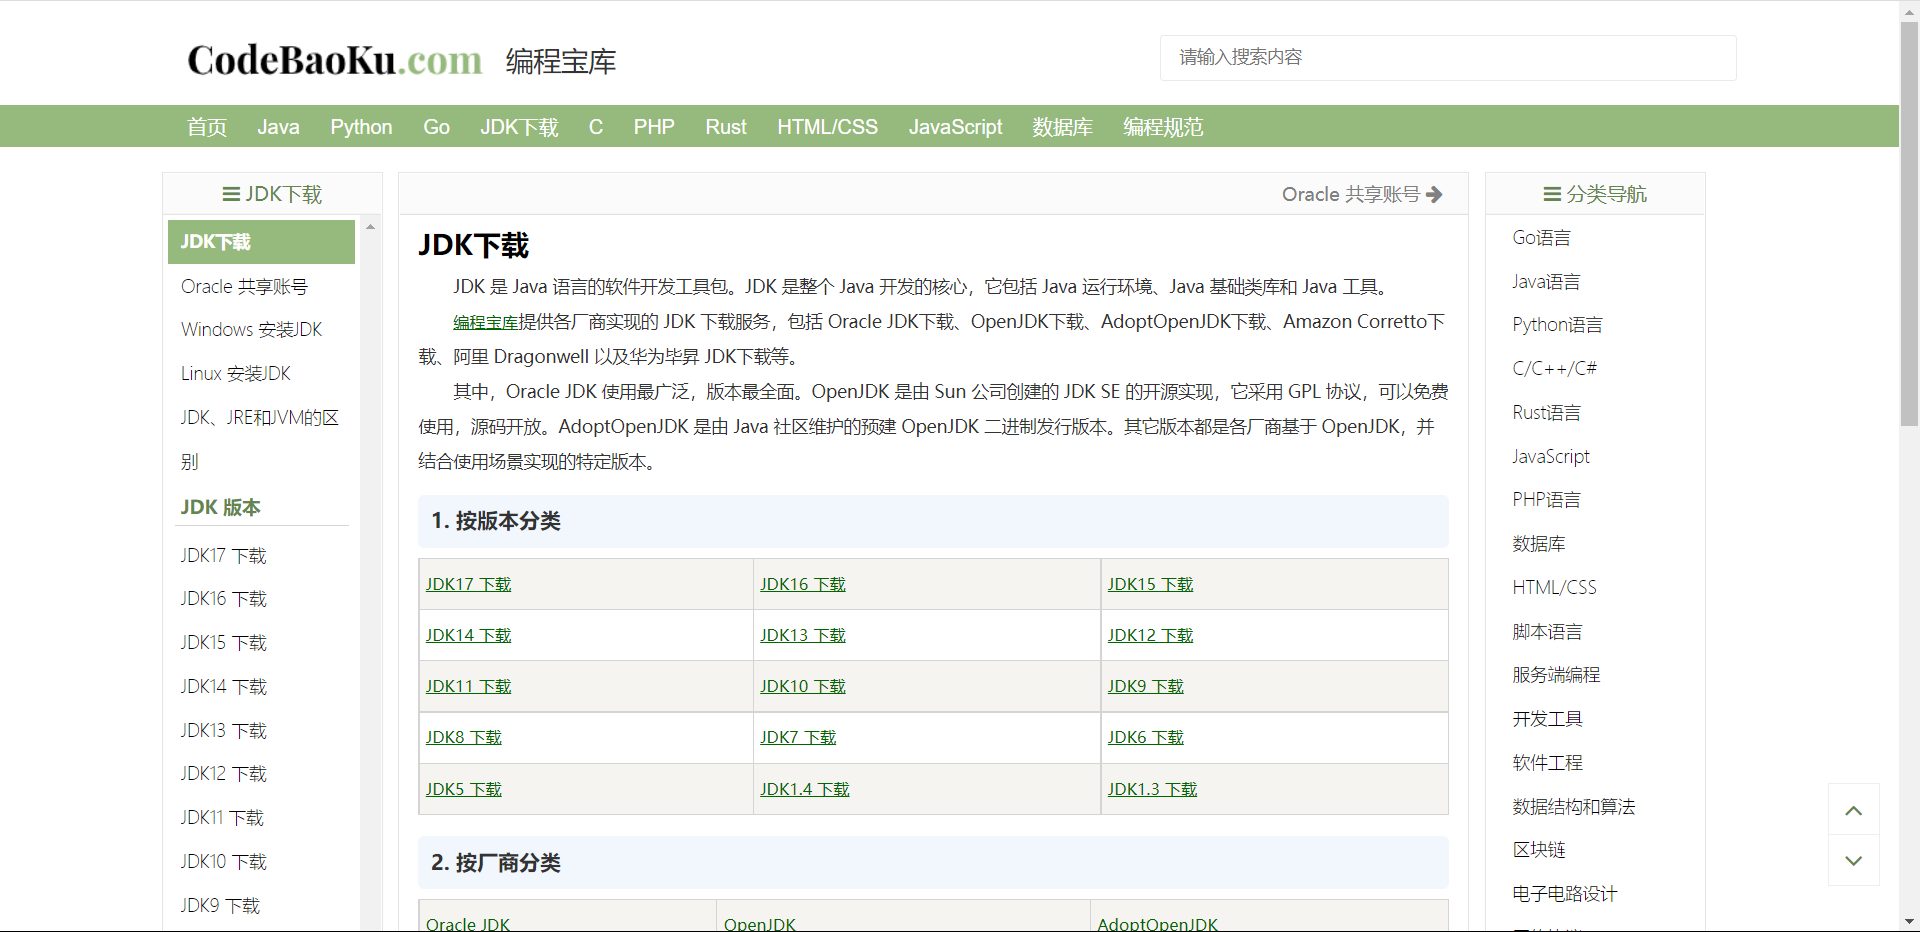This screenshot has width=1920, height=932.
Task: Click the page vertical scrollbar thumb
Action: point(1909,224)
